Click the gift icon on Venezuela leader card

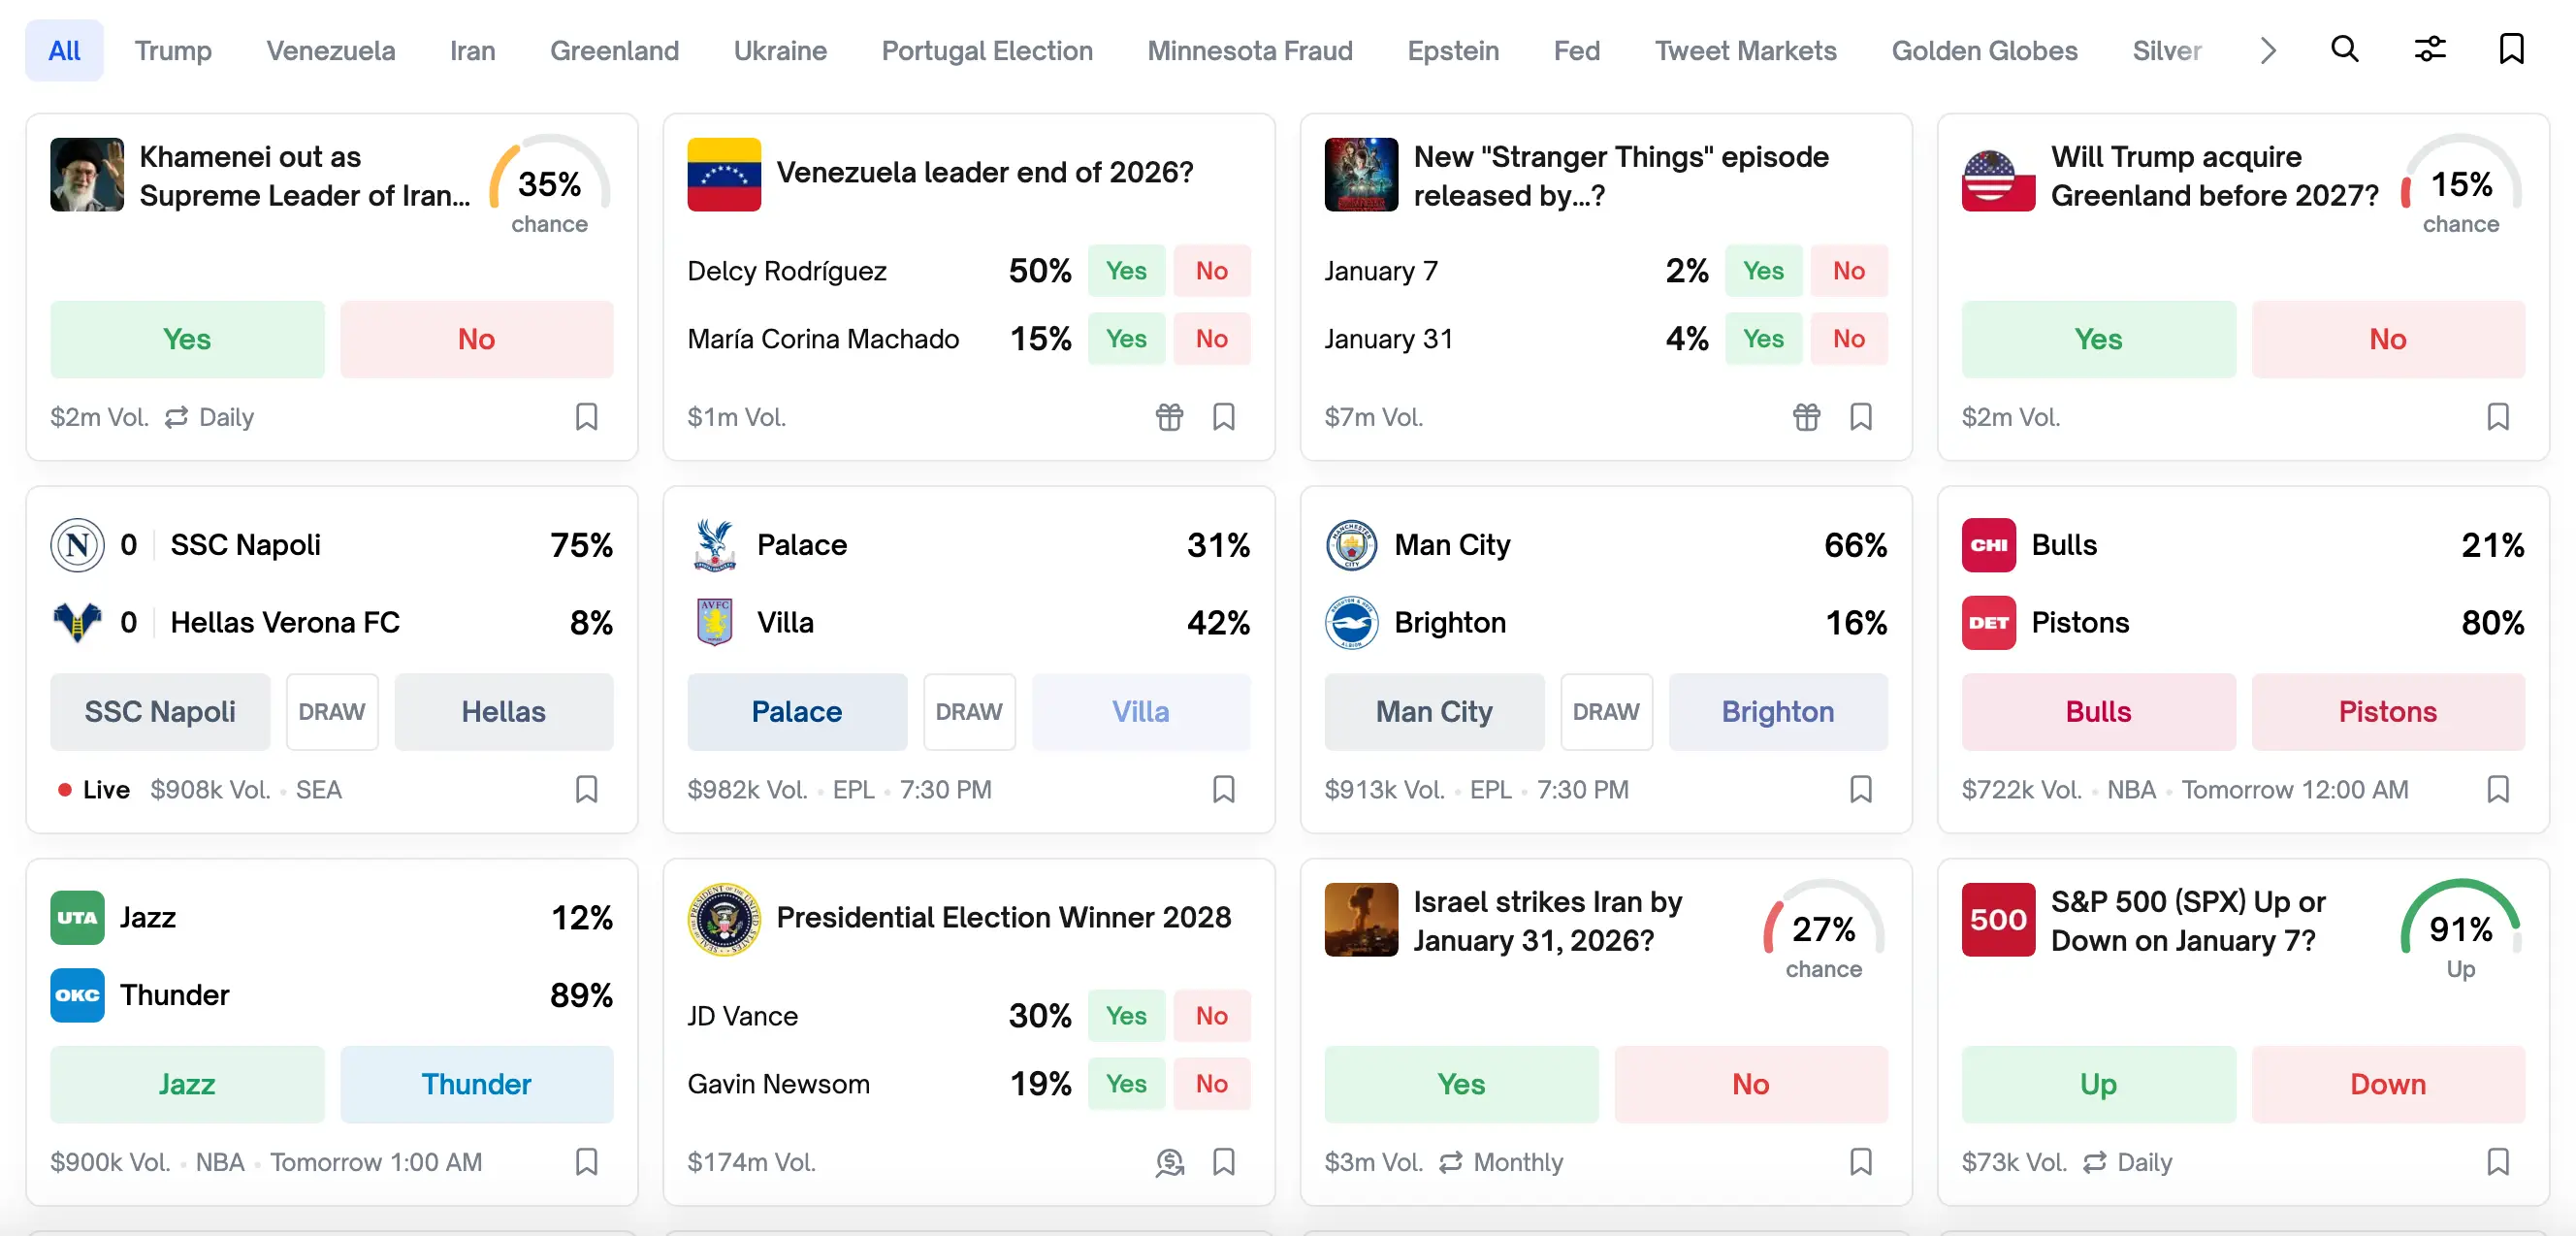coord(1169,417)
